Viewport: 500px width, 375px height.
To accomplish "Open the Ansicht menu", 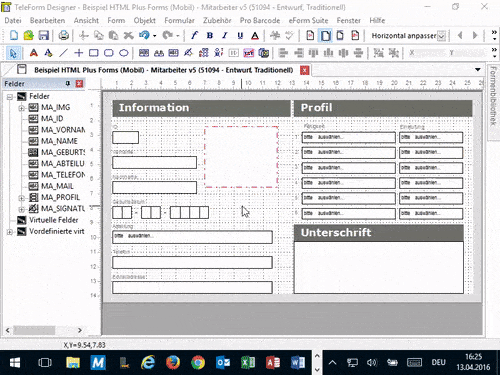I will (x=86, y=21).
